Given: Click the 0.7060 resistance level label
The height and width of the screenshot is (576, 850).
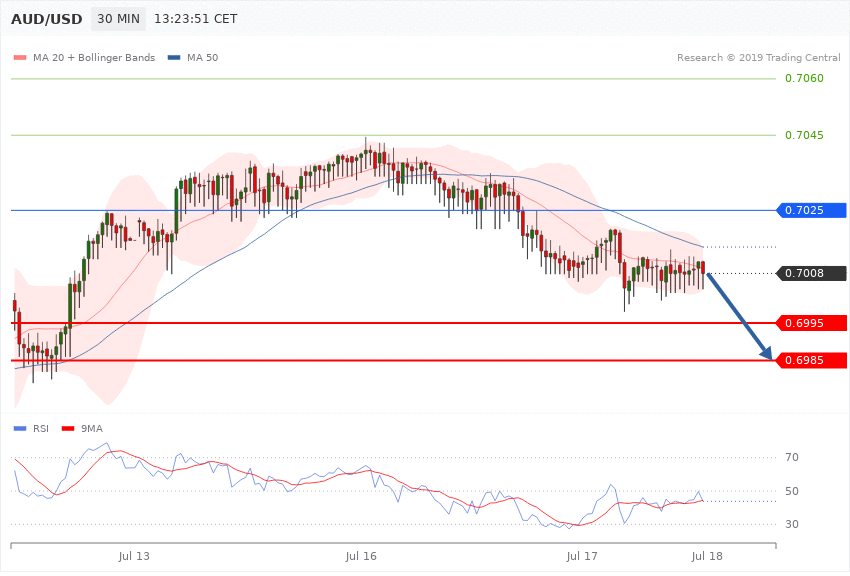Looking at the screenshot, I should tap(804, 78).
